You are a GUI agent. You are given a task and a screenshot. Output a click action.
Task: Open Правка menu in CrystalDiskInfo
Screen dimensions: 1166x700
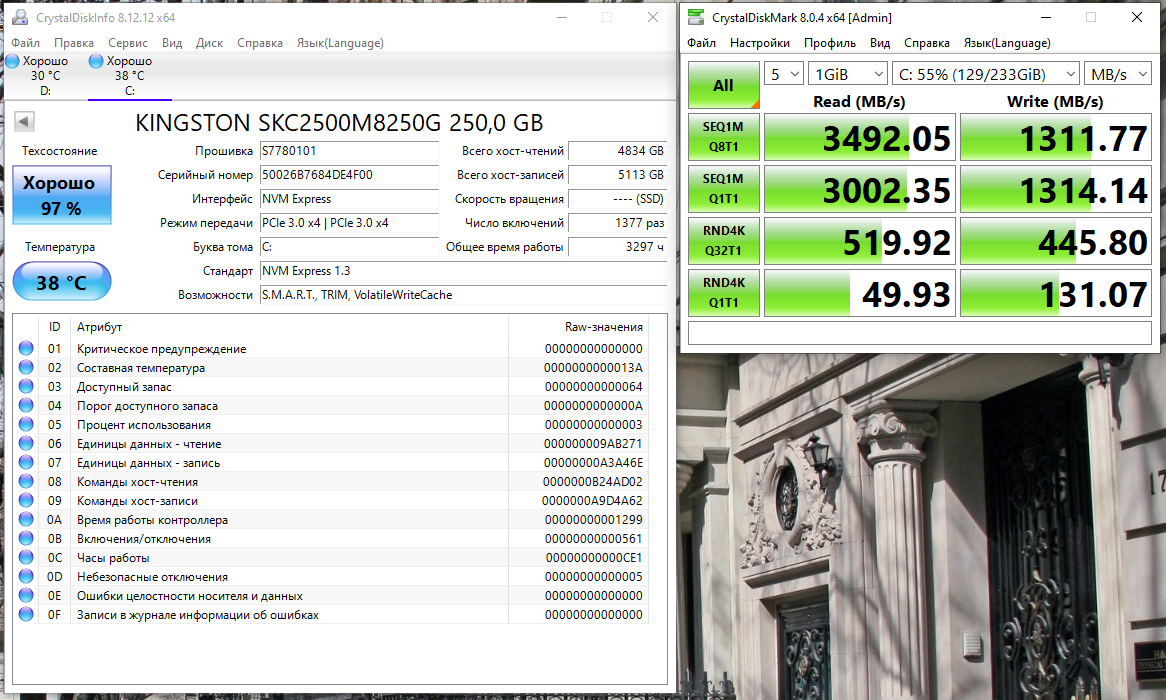tap(74, 43)
